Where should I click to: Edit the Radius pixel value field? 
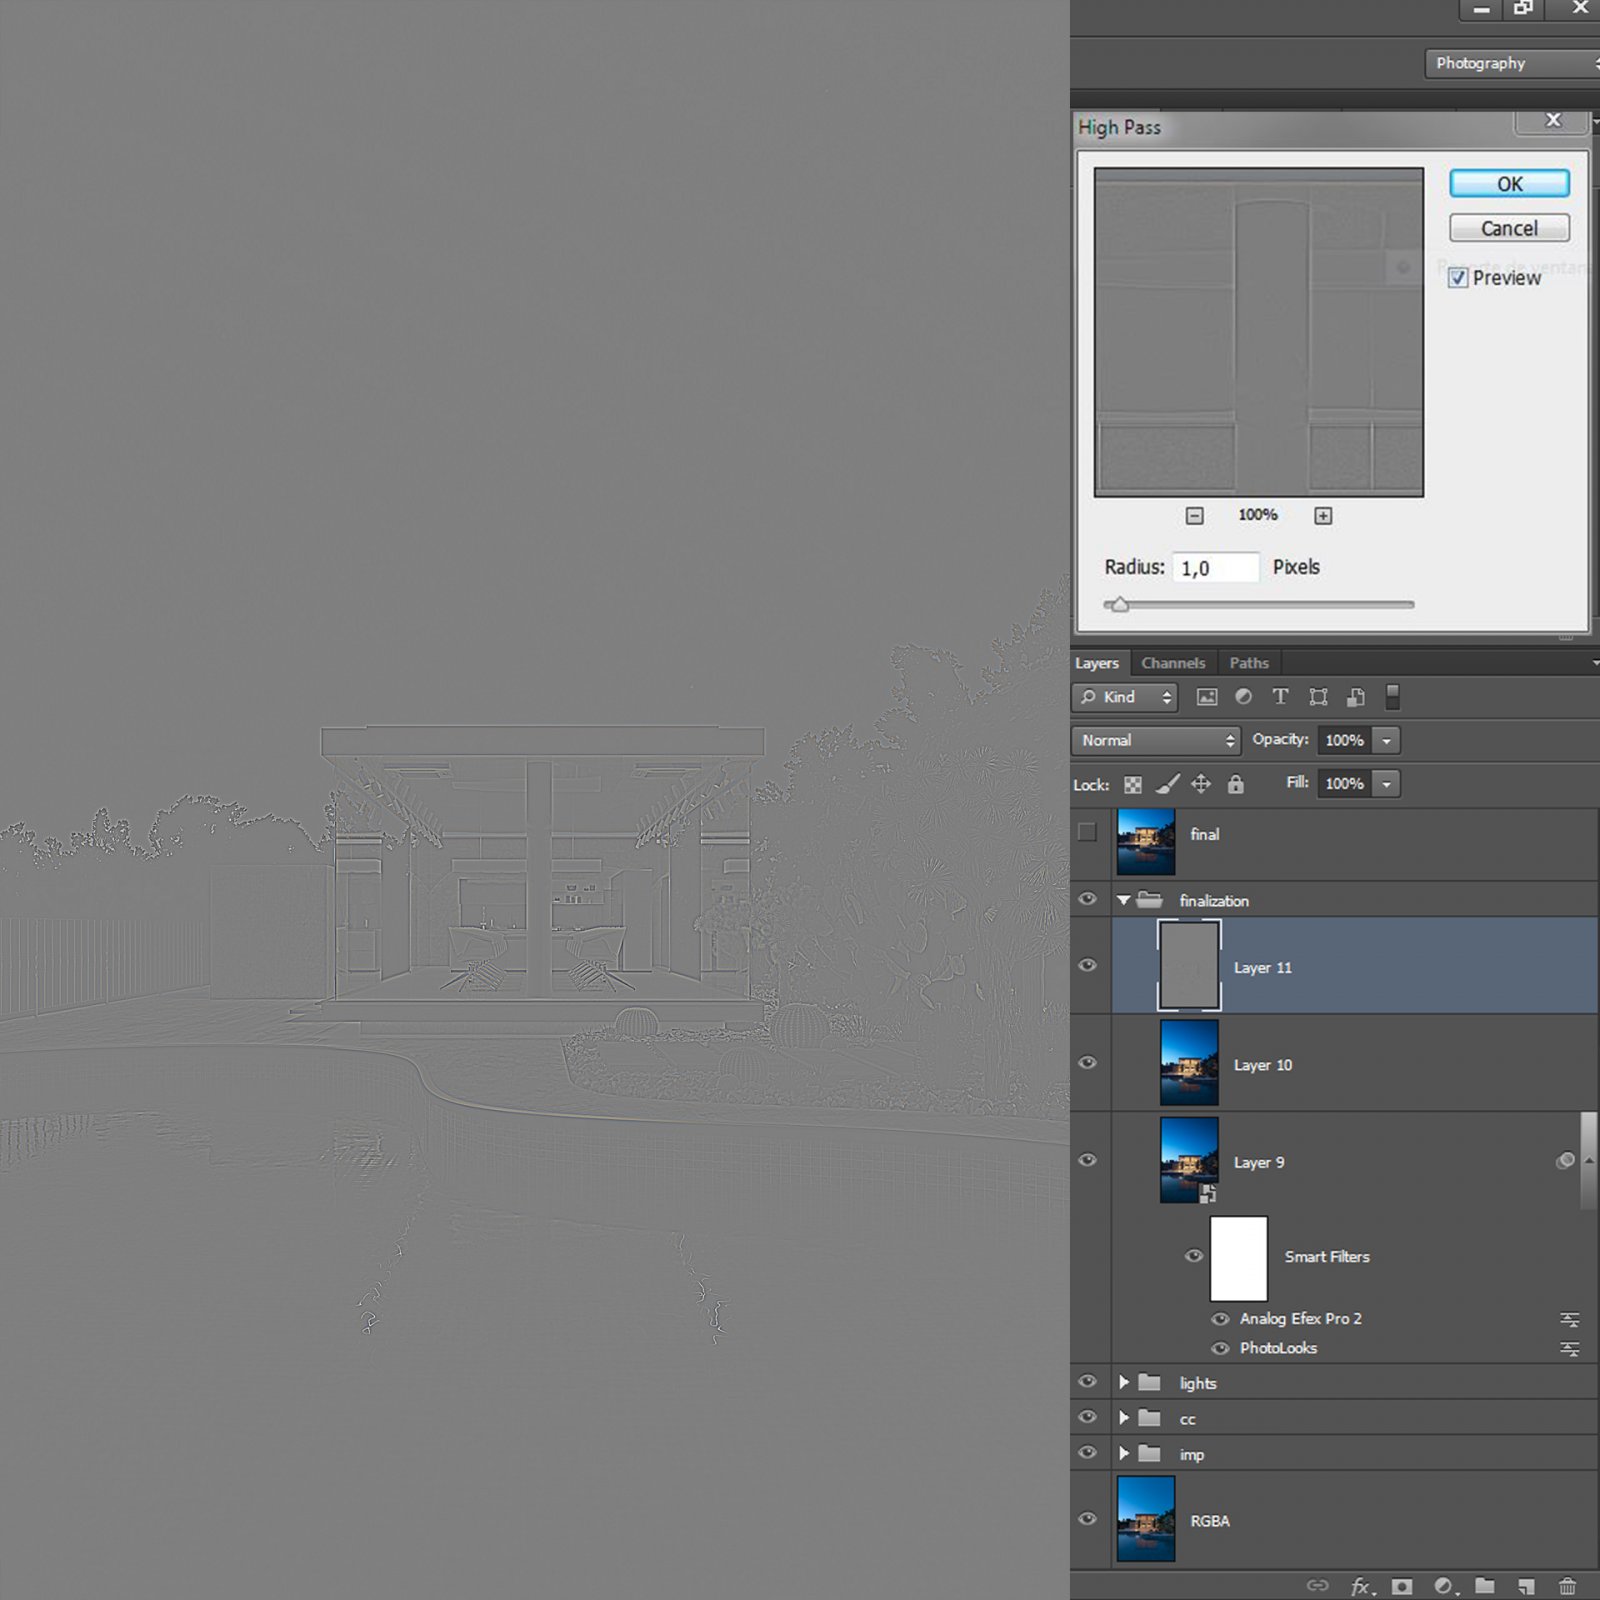[1214, 567]
